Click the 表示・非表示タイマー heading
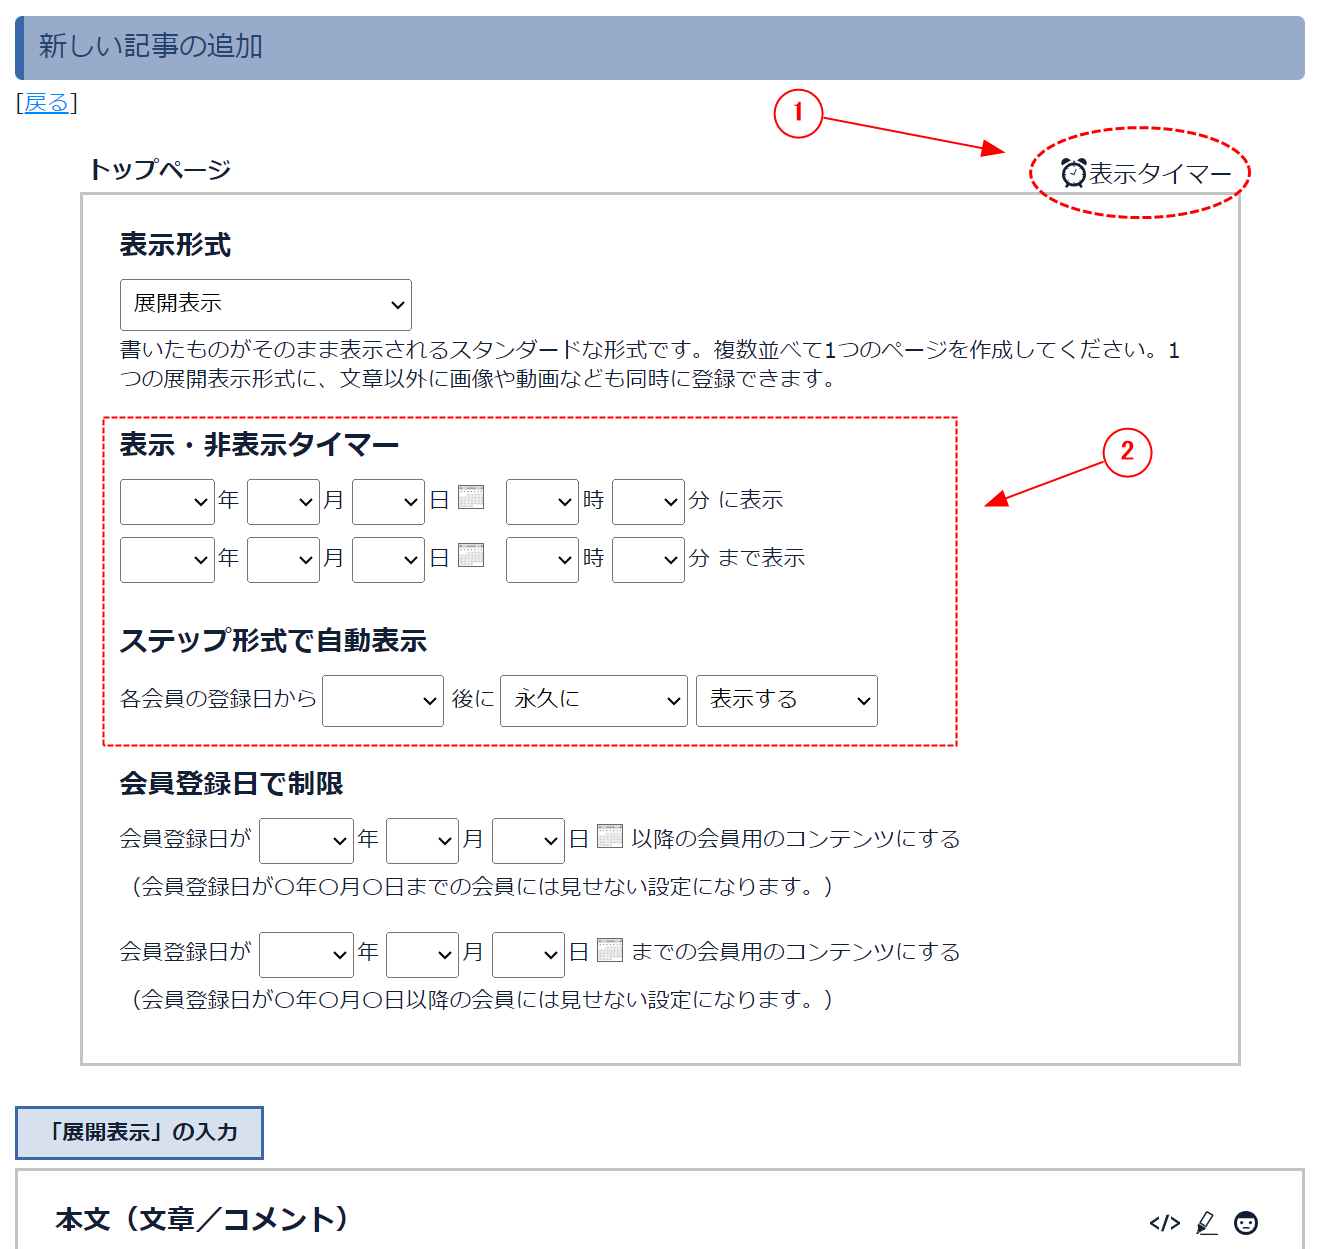 (260, 445)
